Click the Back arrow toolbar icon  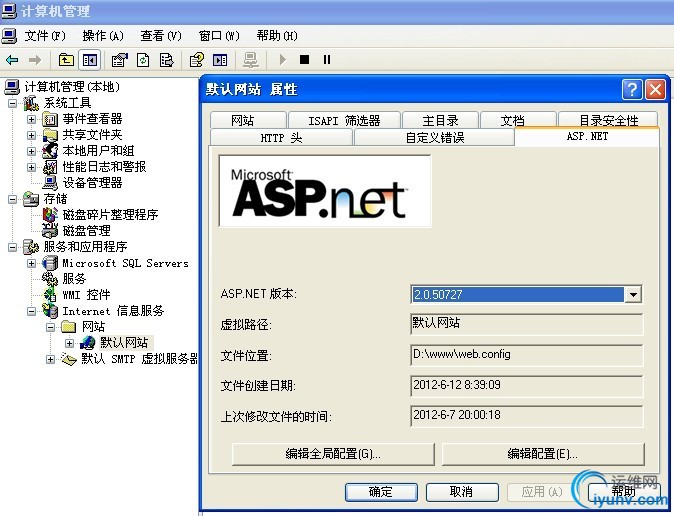[x=12, y=60]
